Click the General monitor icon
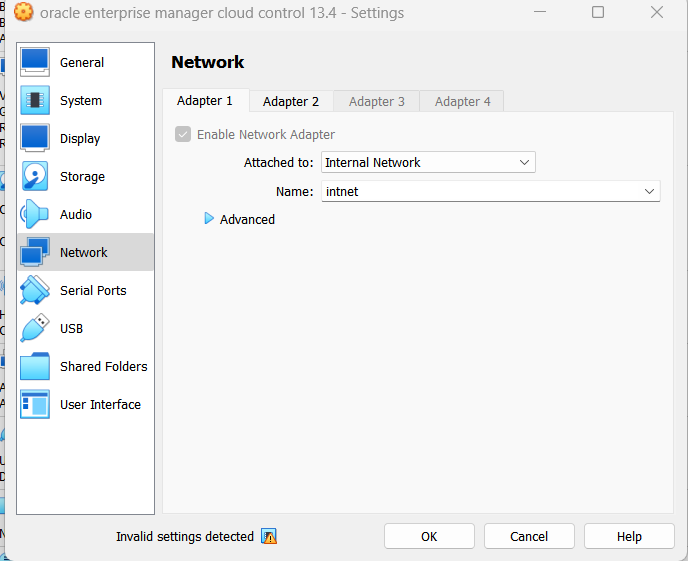Viewport: 688px width, 561px height. tap(35, 62)
